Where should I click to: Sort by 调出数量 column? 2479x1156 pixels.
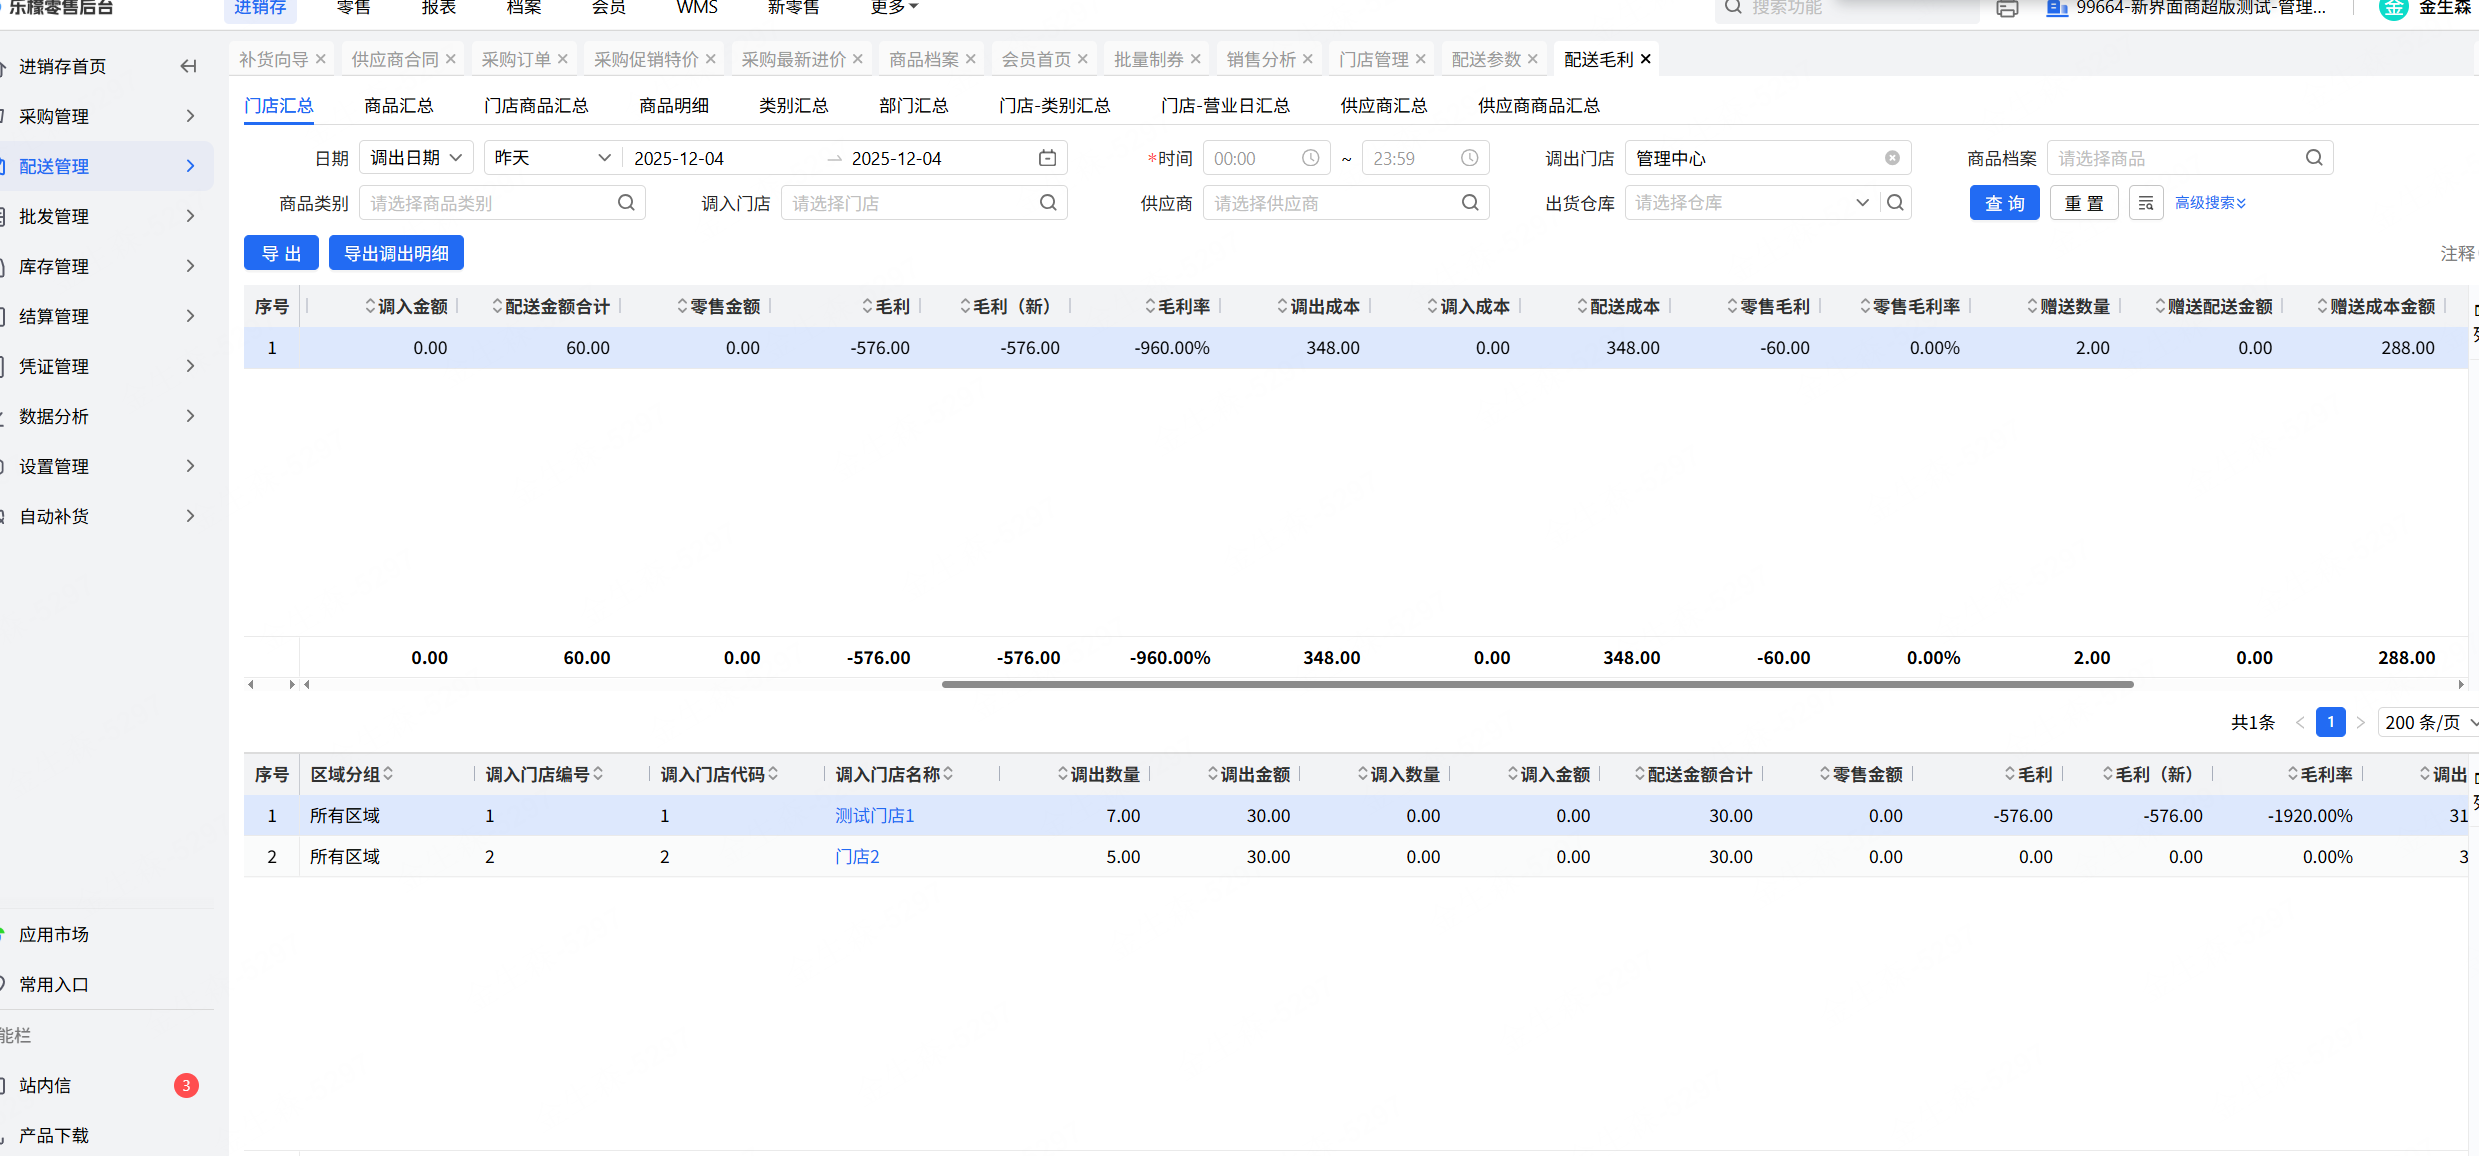(x=1098, y=775)
